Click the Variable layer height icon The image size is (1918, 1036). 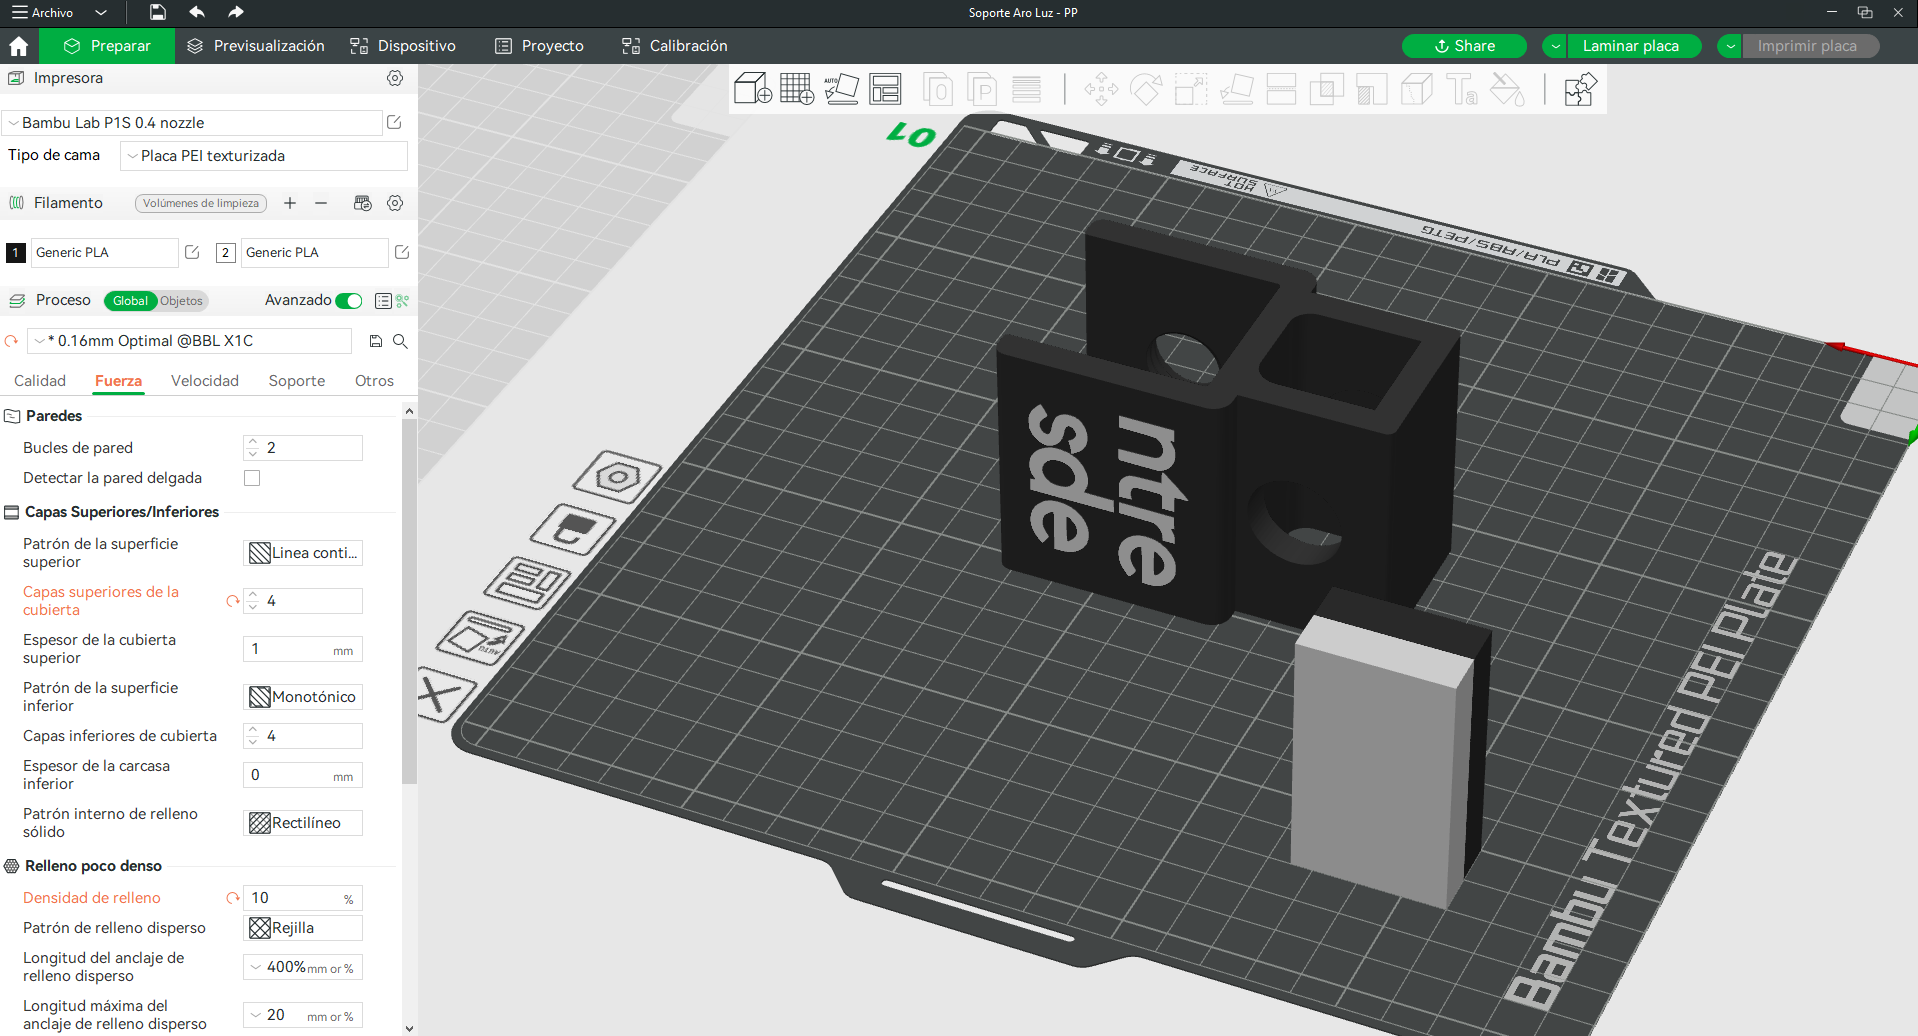pyautogui.click(x=1027, y=89)
